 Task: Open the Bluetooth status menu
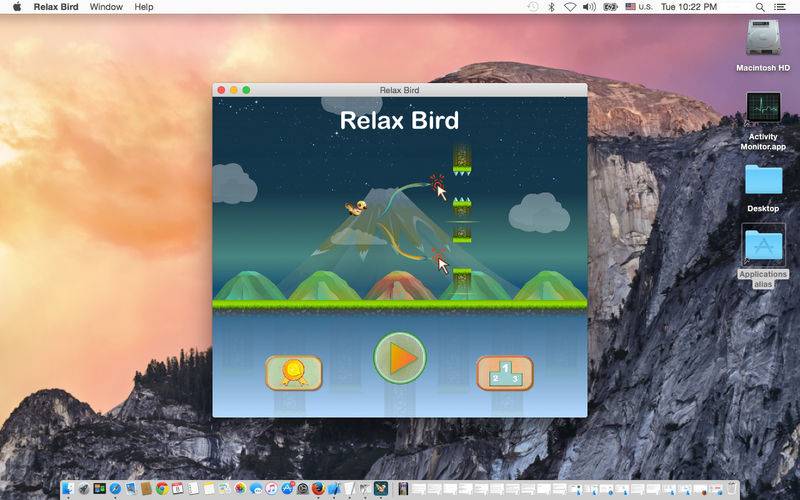552,7
